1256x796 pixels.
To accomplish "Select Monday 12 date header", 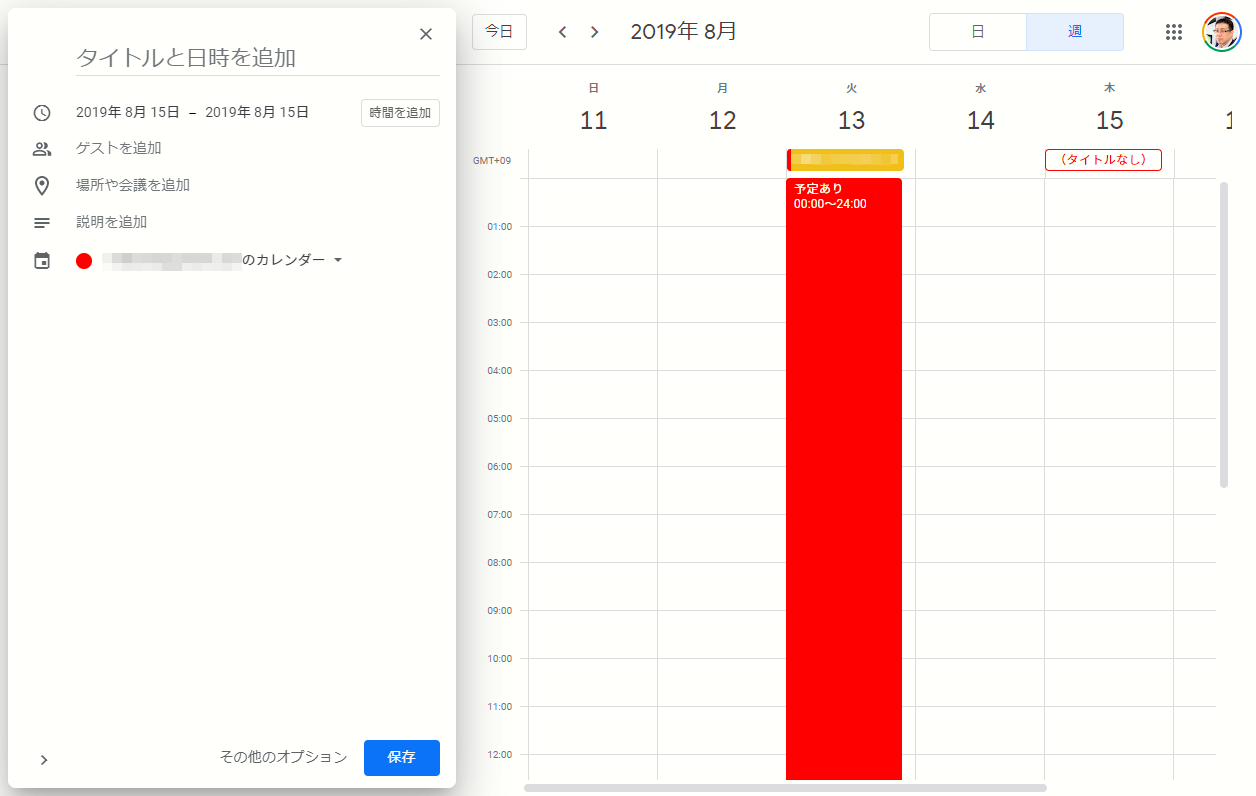I will click(x=722, y=120).
